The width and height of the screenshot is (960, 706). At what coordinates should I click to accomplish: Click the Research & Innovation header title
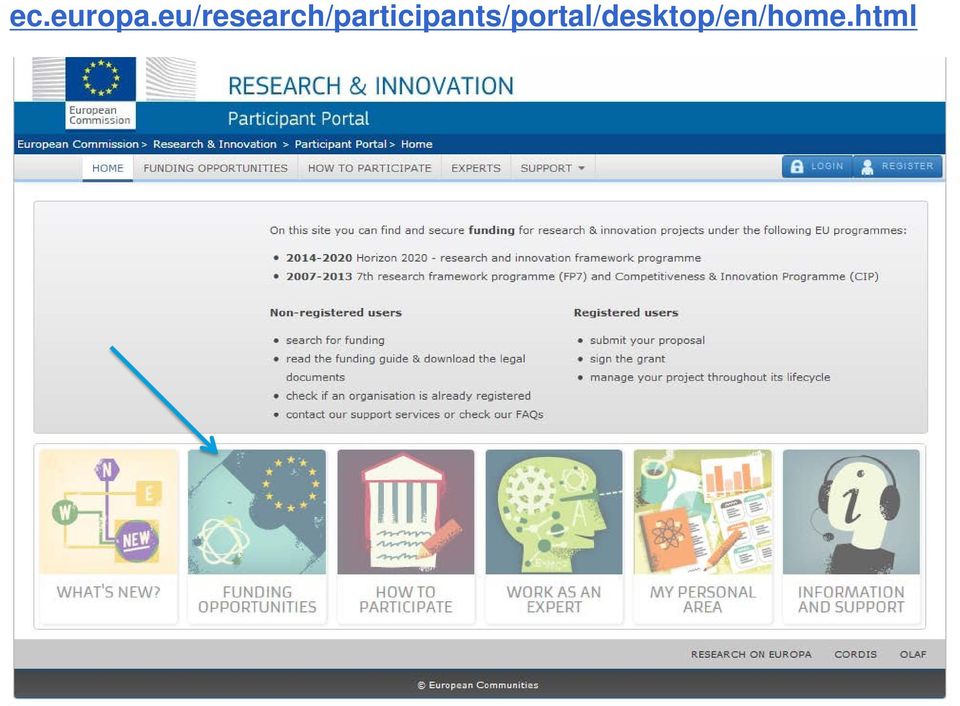(x=371, y=86)
